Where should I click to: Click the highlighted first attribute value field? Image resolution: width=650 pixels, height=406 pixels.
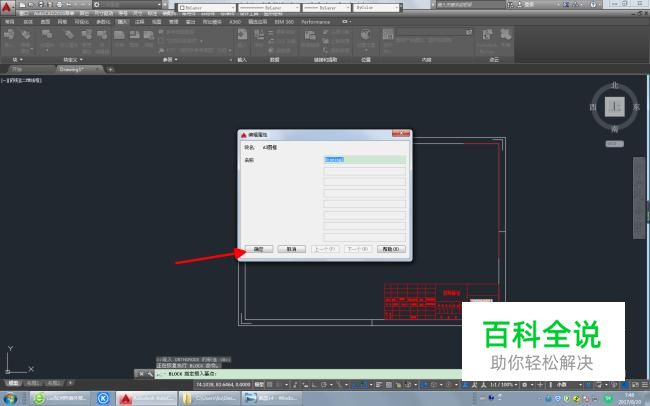364,160
